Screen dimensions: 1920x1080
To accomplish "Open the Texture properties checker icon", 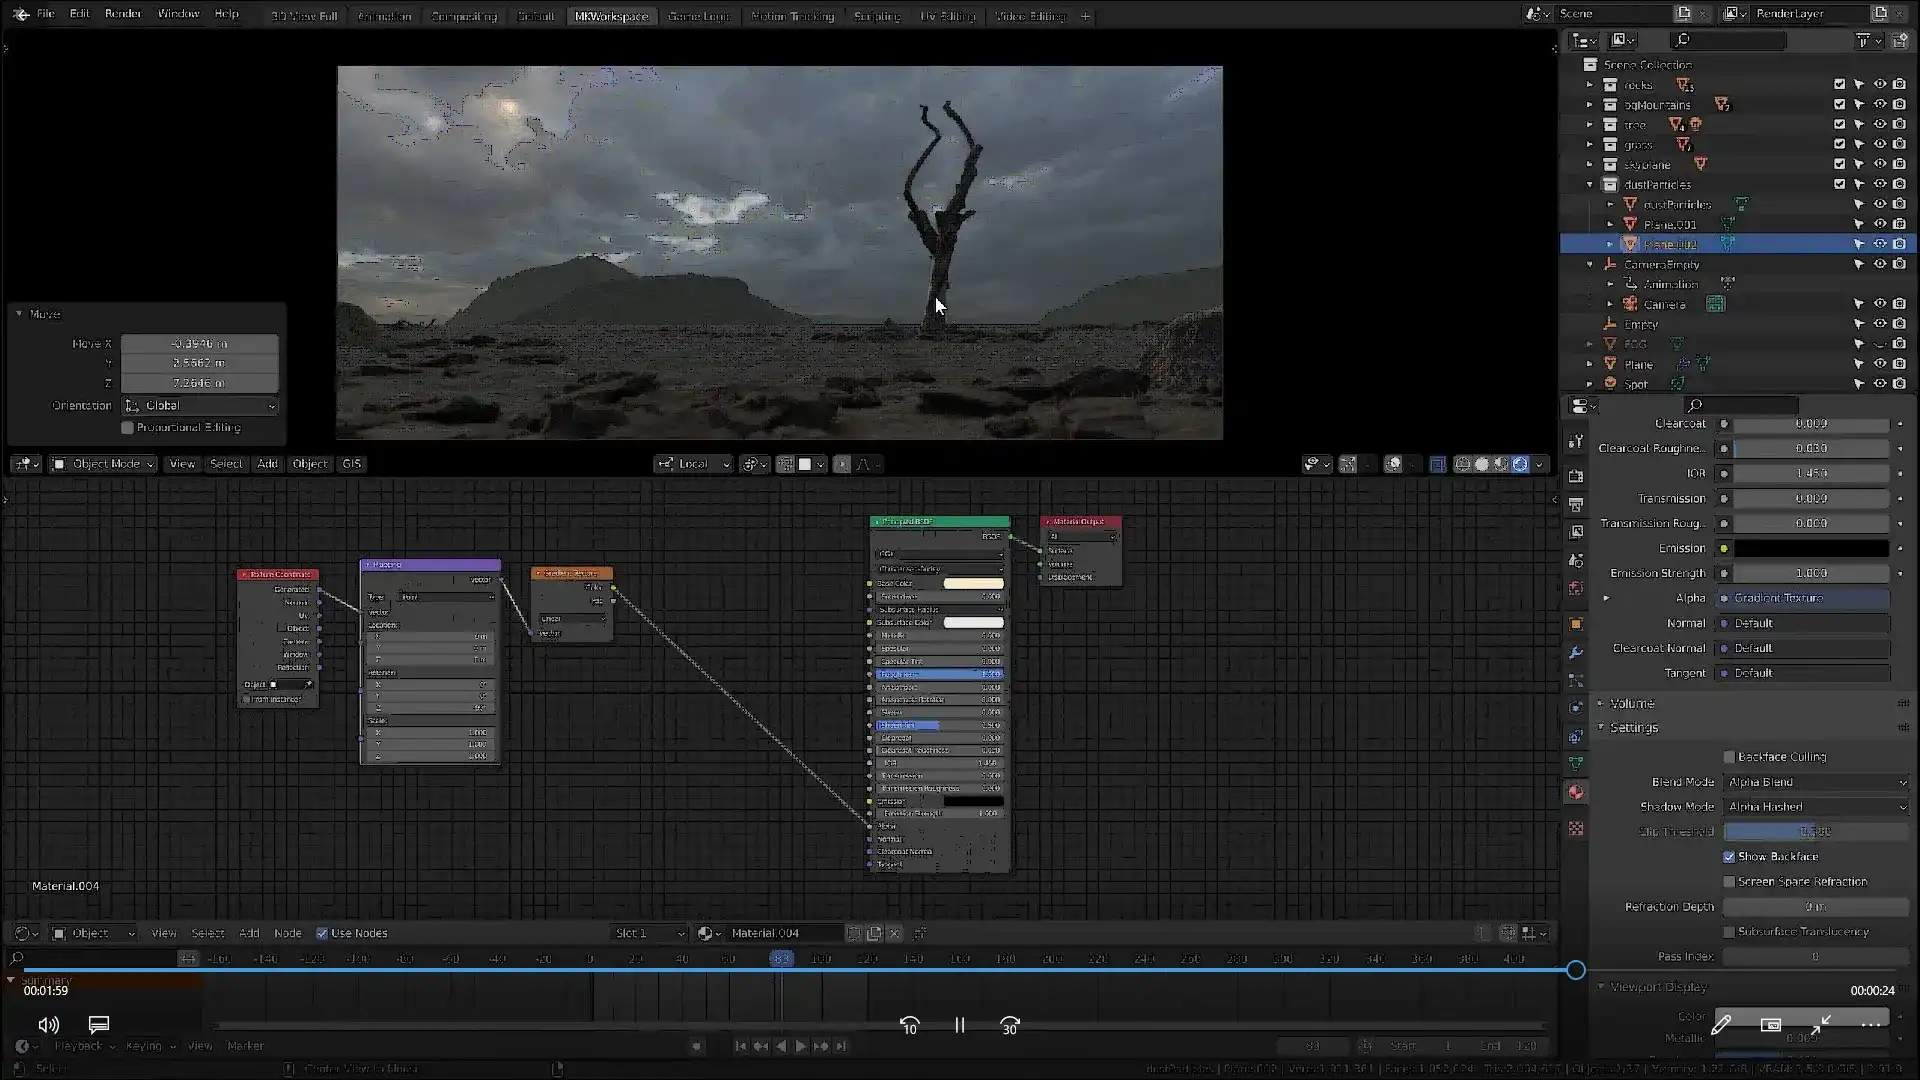I will point(1576,829).
